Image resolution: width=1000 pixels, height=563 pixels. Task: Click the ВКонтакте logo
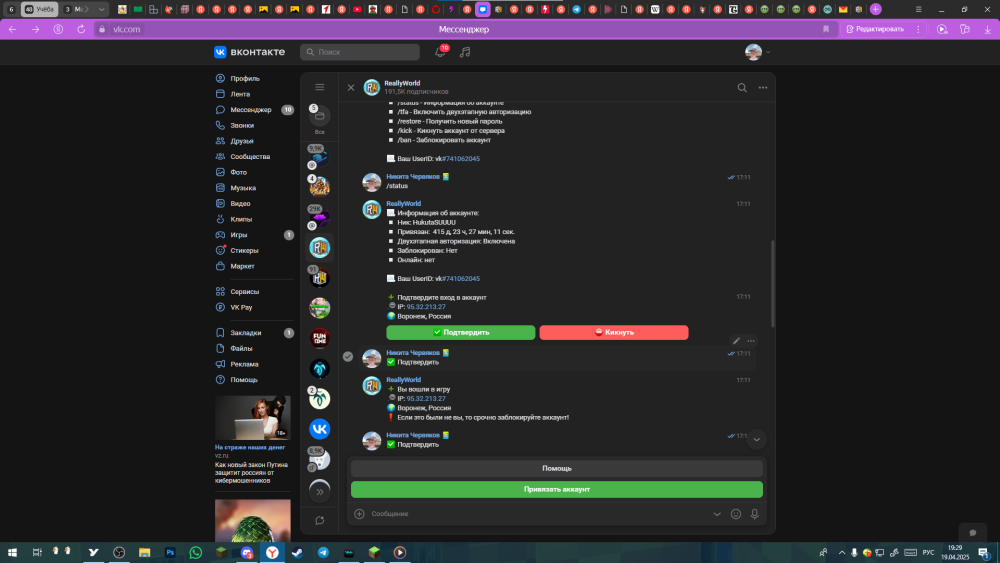coord(249,52)
